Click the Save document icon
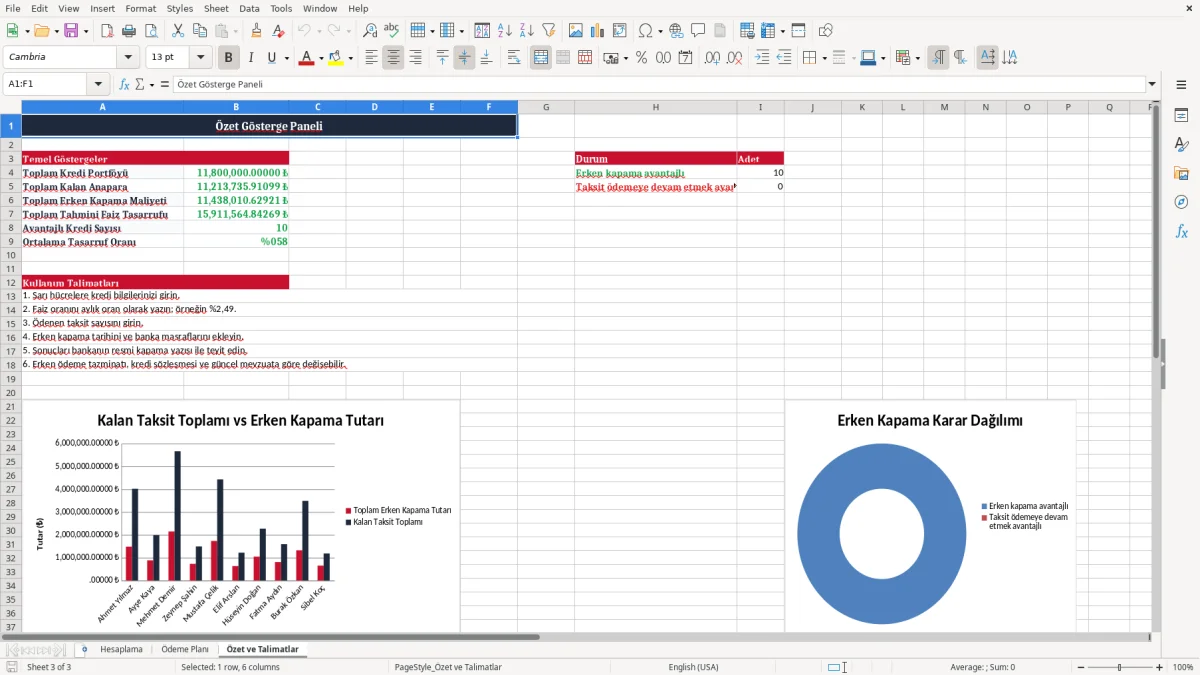Screen dimensions: 1200x675 coord(71,31)
